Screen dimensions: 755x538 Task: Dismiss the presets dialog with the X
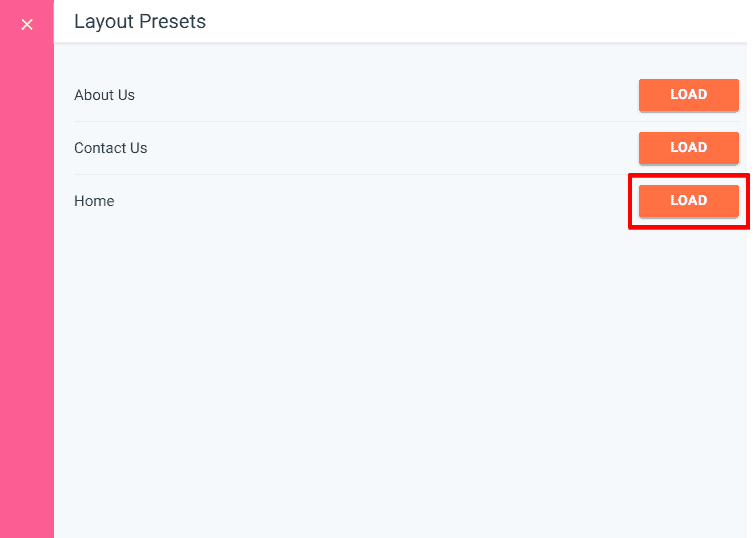(27, 24)
